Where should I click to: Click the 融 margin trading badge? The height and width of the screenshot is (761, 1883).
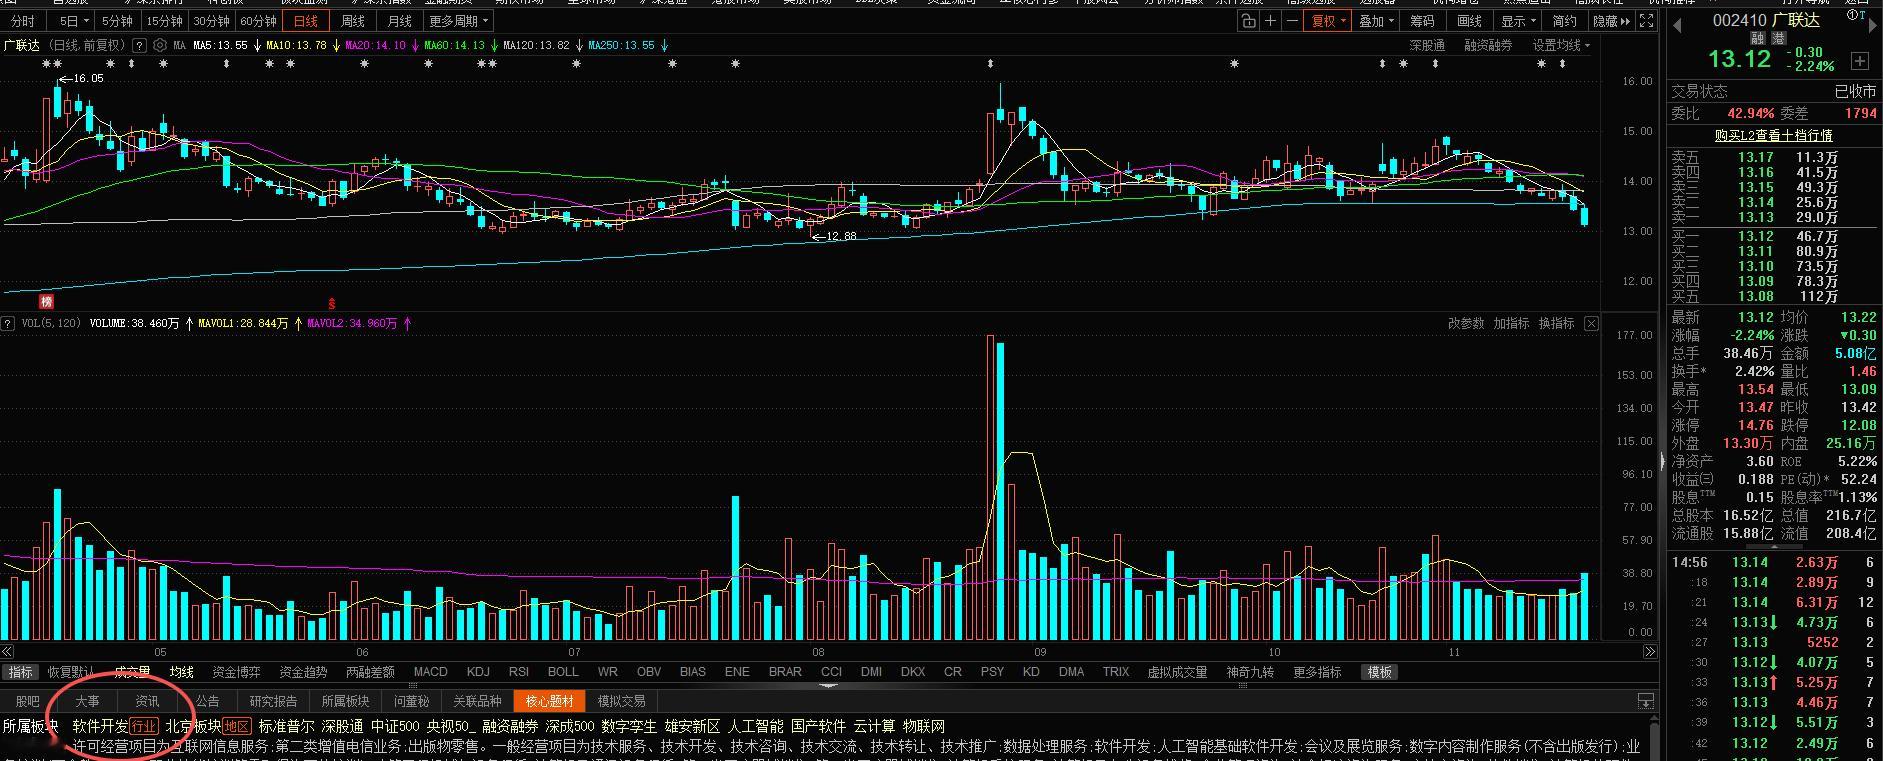coord(1757,38)
